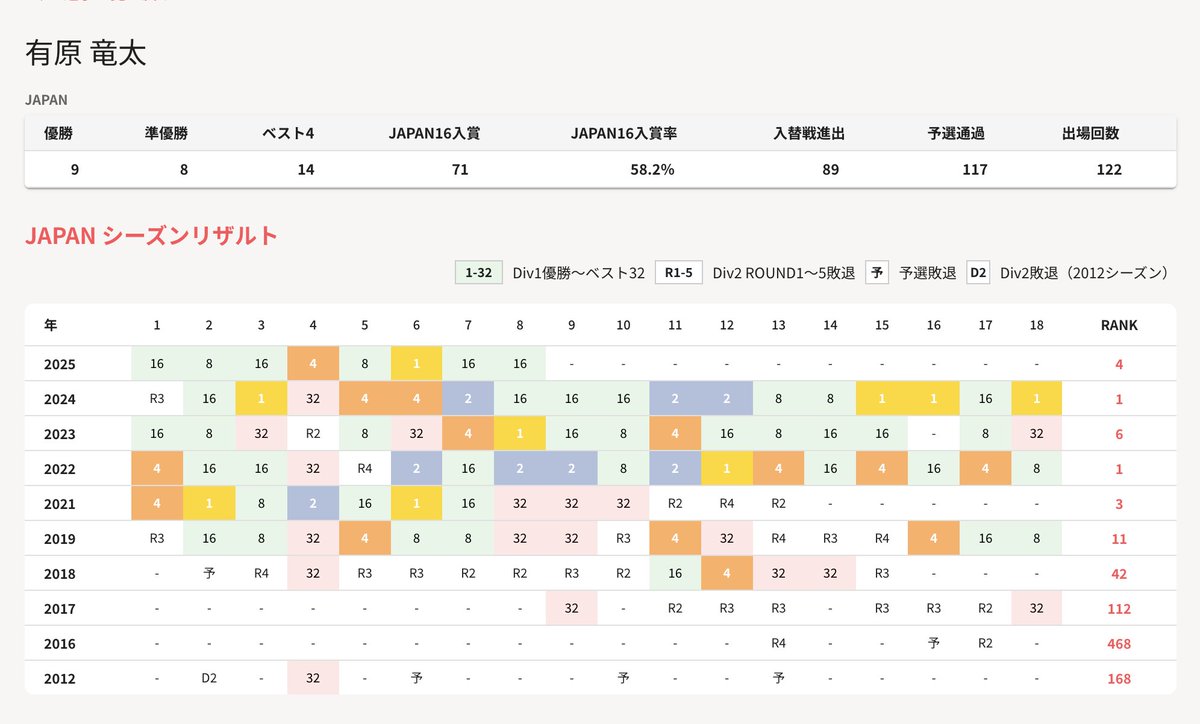Select the 2018 round 2 予 cell
Screen dimensions: 1200x724
pos(209,574)
